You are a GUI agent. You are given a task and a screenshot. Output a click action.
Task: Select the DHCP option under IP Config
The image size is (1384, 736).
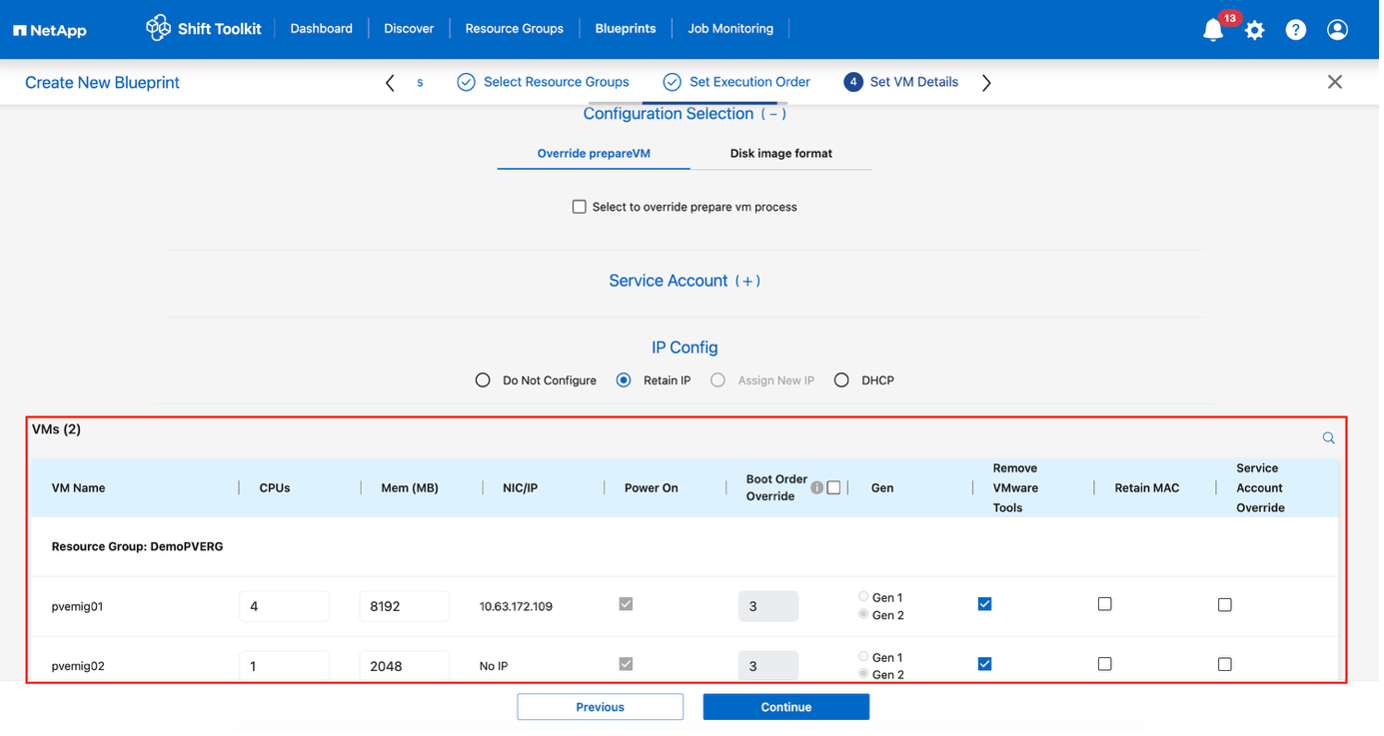pyautogui.click(x=841, y=380)
